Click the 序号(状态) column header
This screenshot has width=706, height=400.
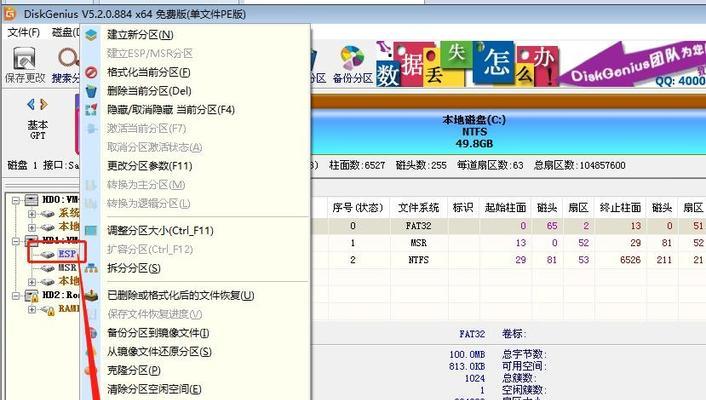pos(358,208)
